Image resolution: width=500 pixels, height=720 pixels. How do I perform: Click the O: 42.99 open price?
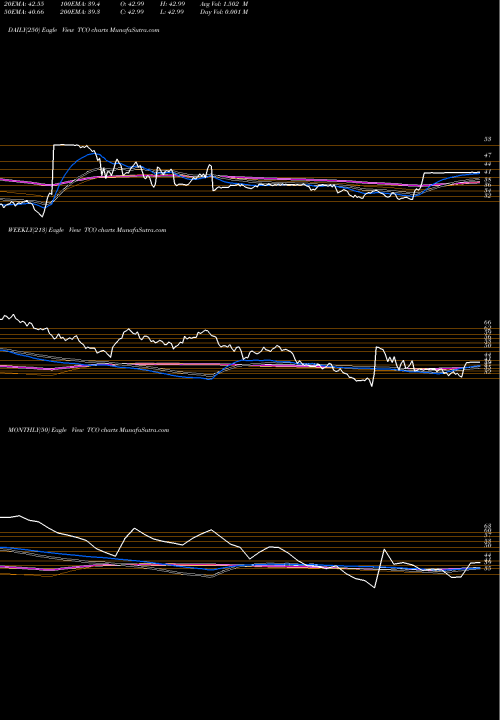(133, 4)
